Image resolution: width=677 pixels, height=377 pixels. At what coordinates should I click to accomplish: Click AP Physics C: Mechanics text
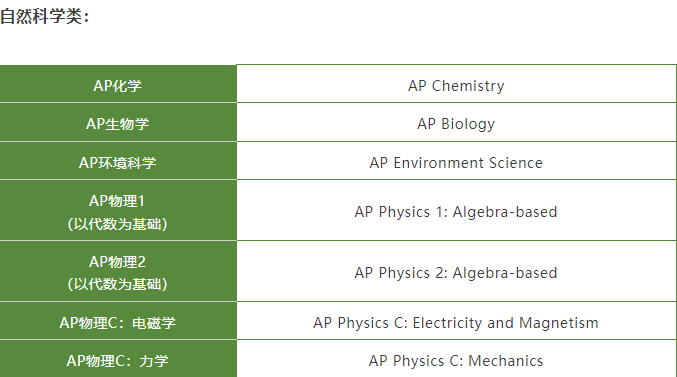pos(456,361)
